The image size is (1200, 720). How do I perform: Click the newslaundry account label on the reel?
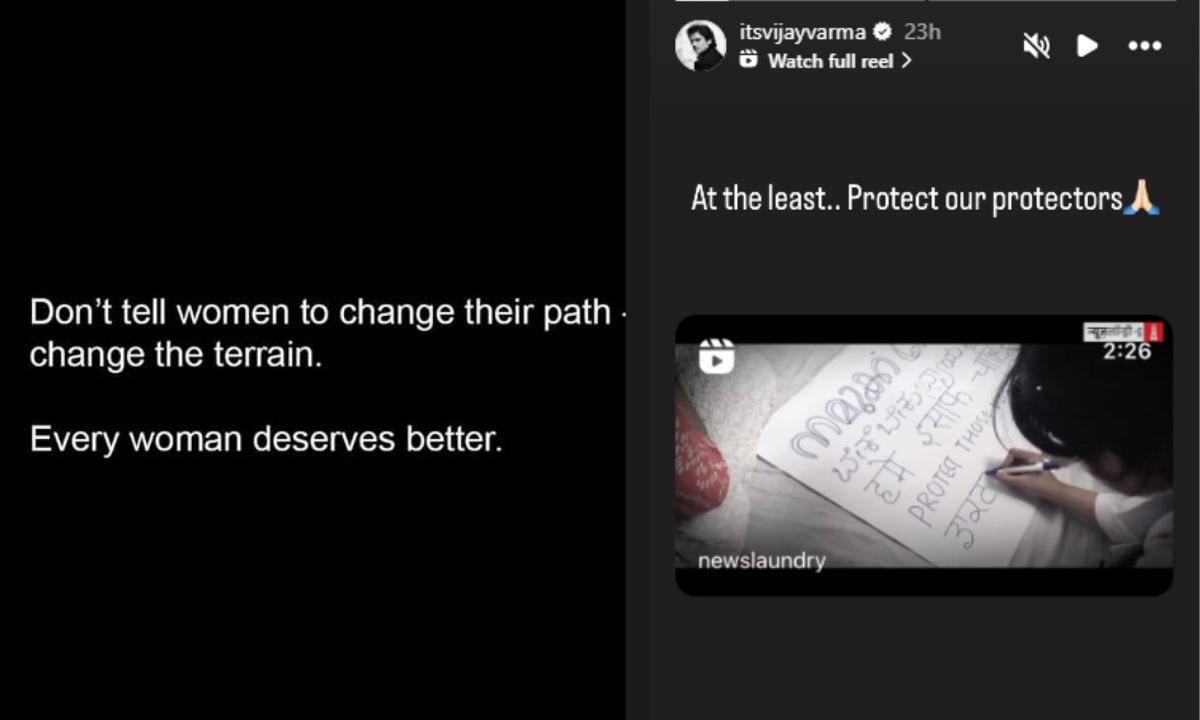[762, 561]
